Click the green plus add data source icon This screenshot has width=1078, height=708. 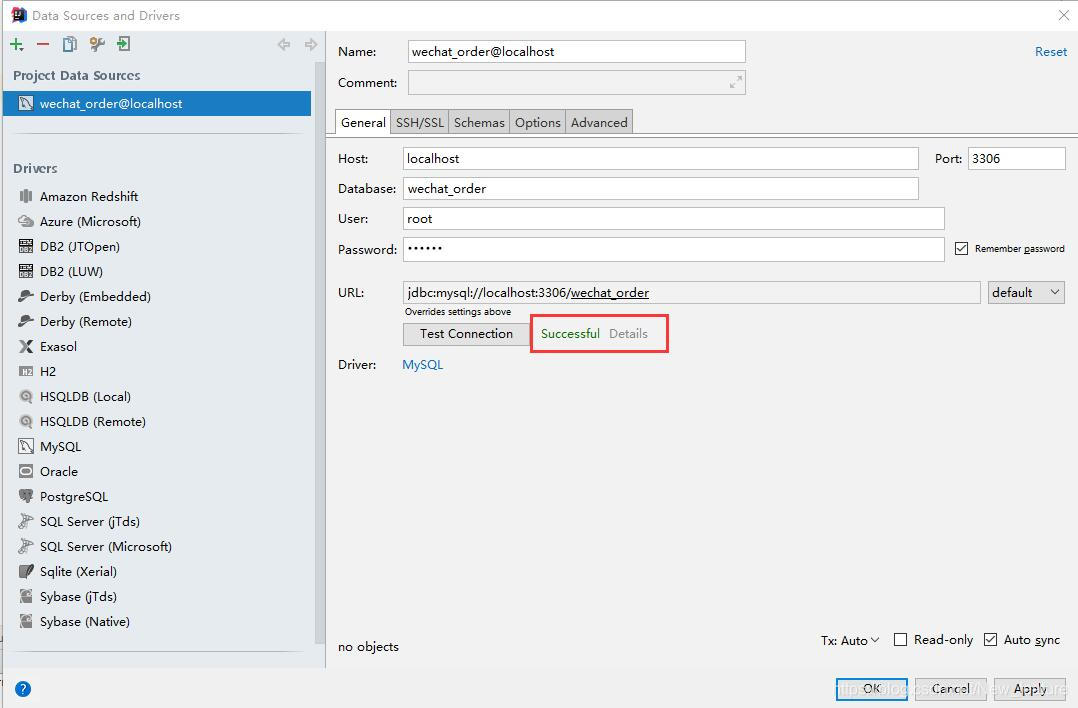tap(17, 44)
